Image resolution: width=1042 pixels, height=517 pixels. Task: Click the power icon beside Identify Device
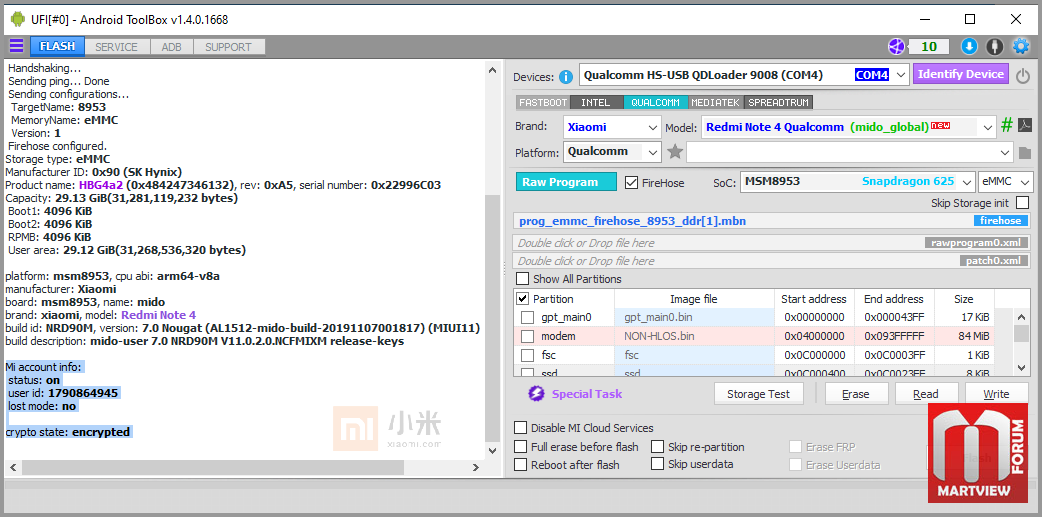[x=1023, y=76]
